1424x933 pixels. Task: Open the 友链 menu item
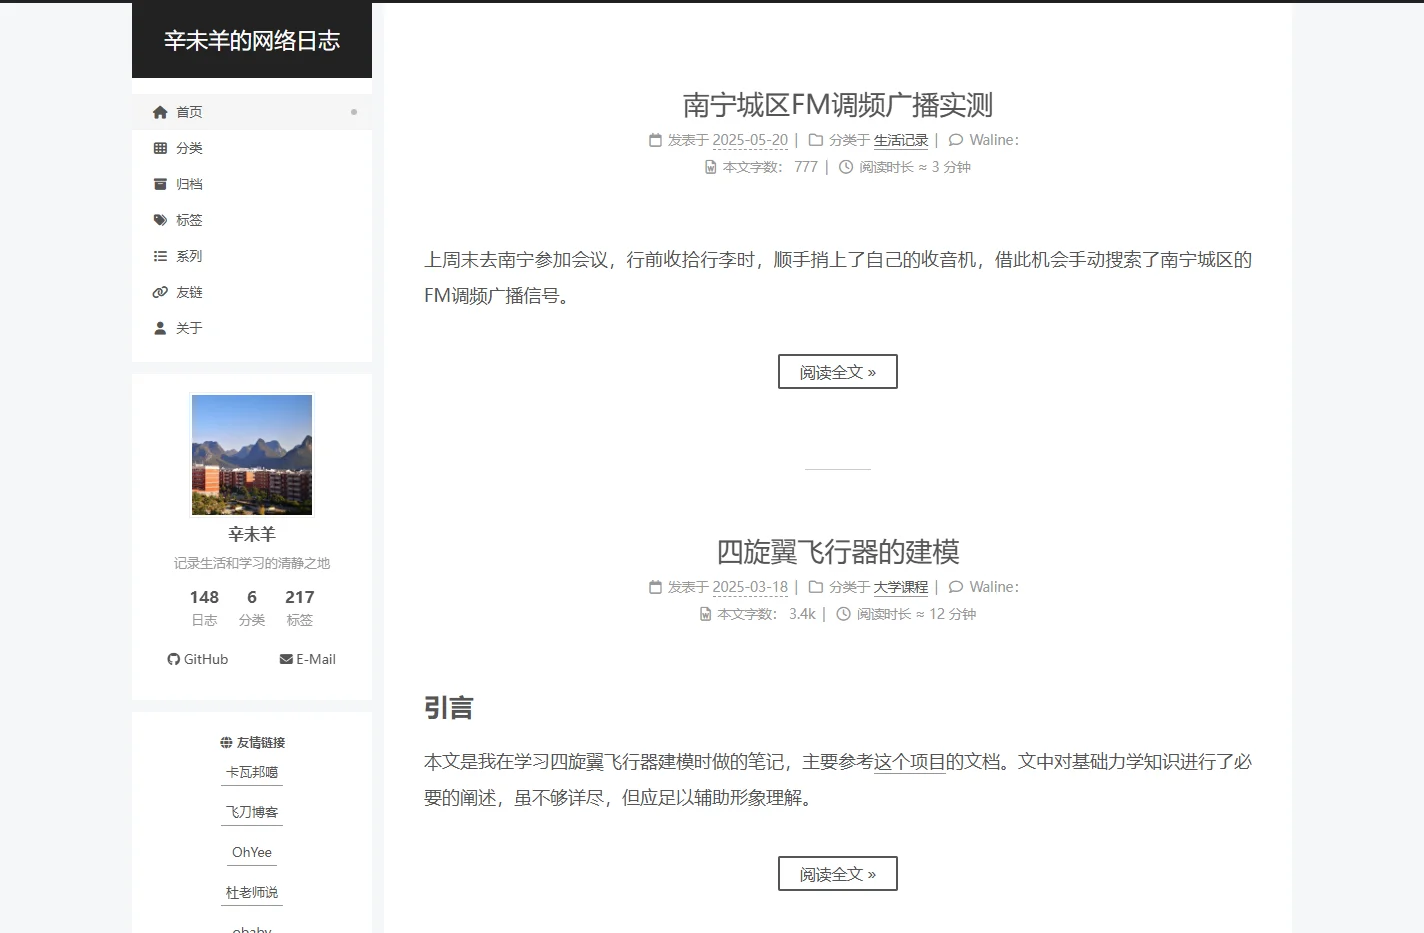point(252,292)
